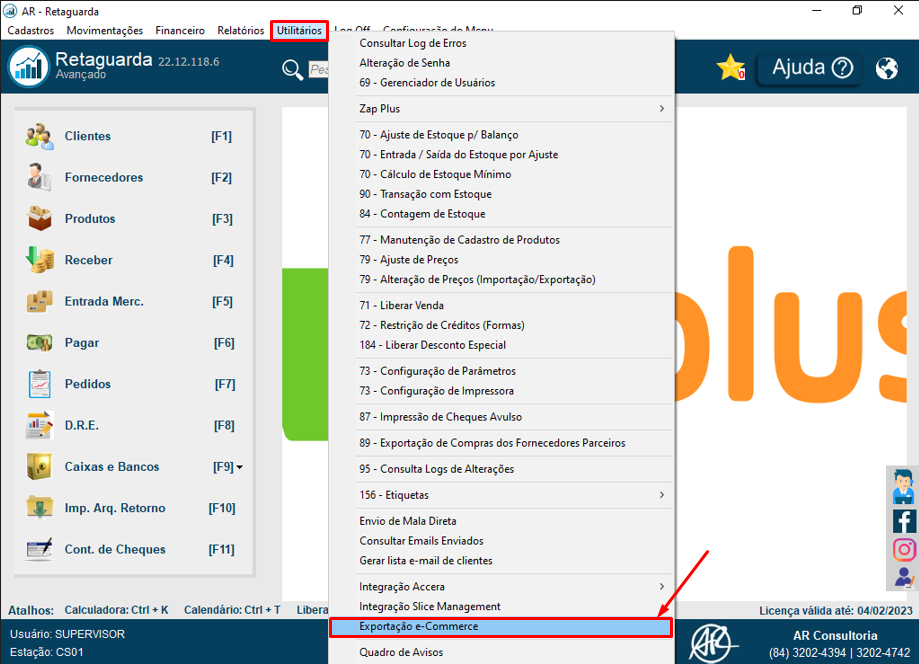
Task: Visit the Facebook page icon
Action: (x=904, y=520)
